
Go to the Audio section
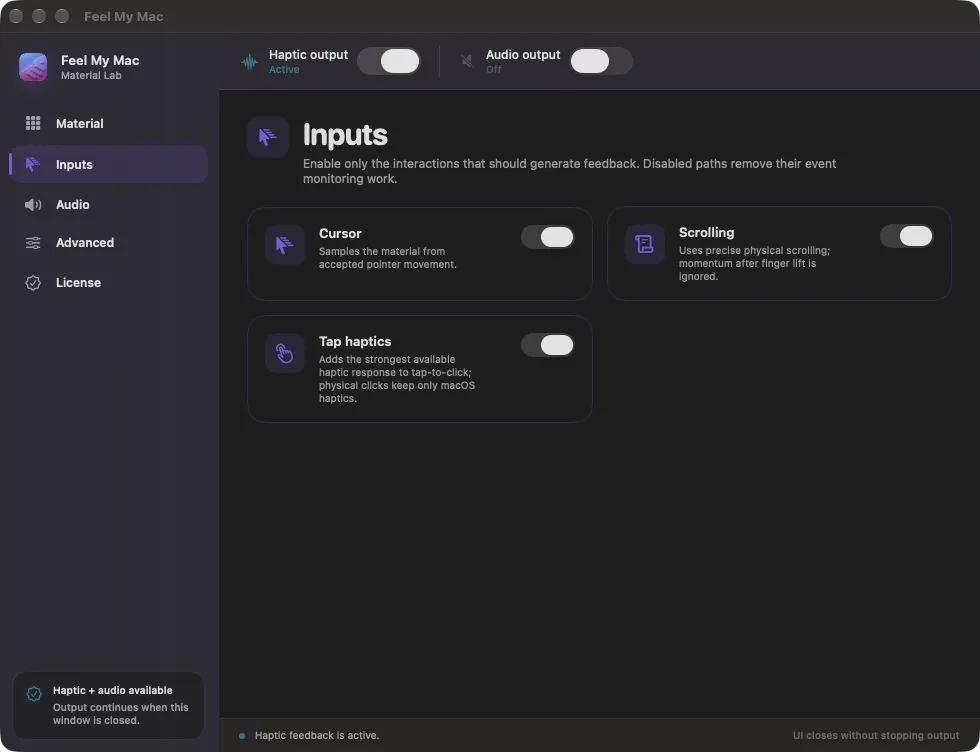109,204
